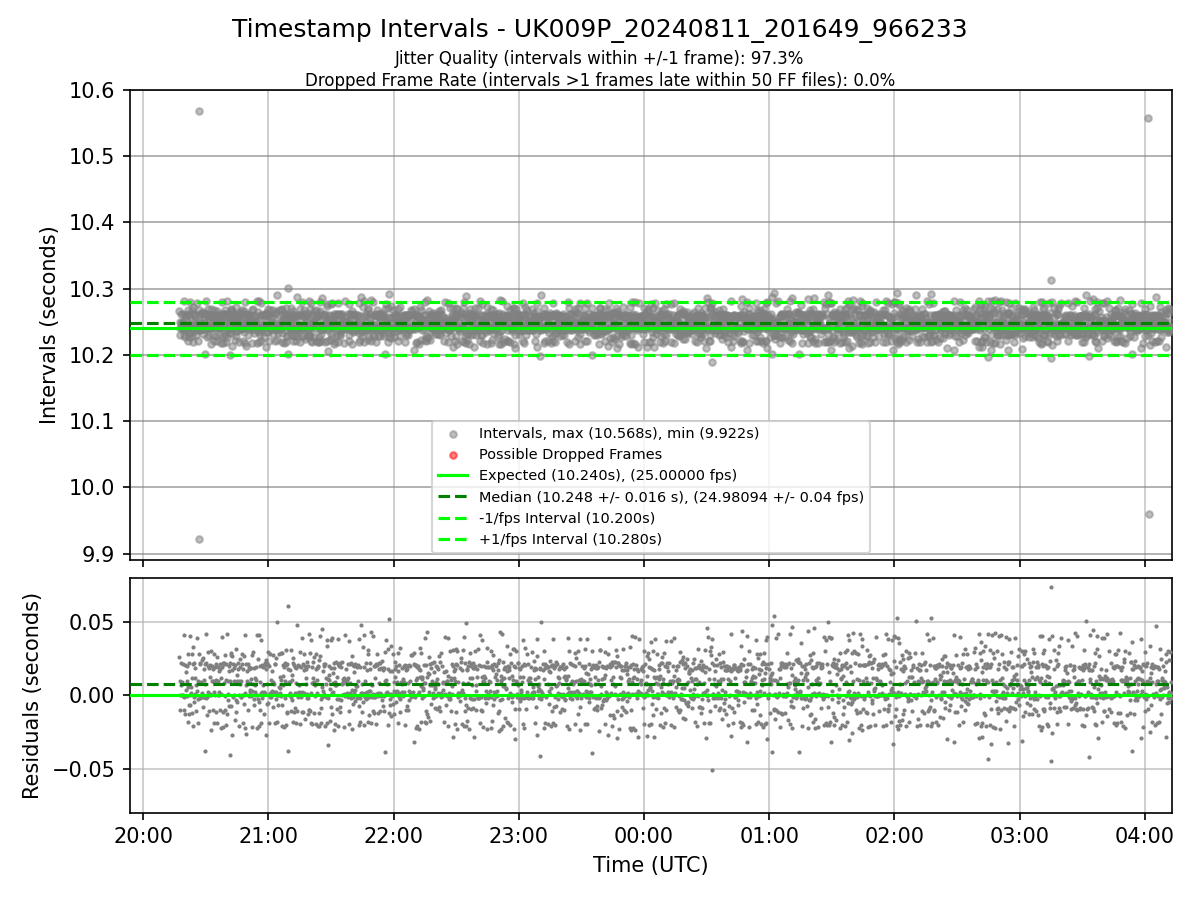Screen dimensions: 1200x900
Task: Click the legend entry "Intervals, max (10.568s), min (9.922s)"
Action: coord(619,433)
